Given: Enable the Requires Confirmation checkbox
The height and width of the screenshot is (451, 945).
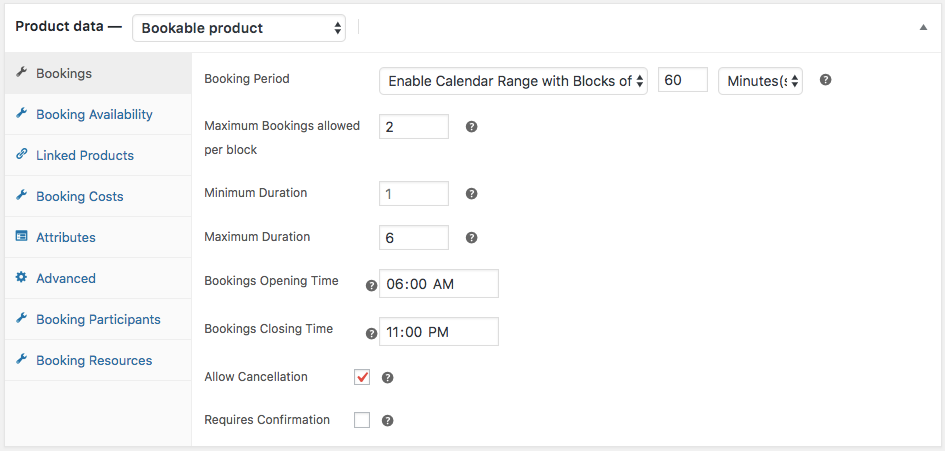Looking at the screenshot, I should click(x=362, y=420).
